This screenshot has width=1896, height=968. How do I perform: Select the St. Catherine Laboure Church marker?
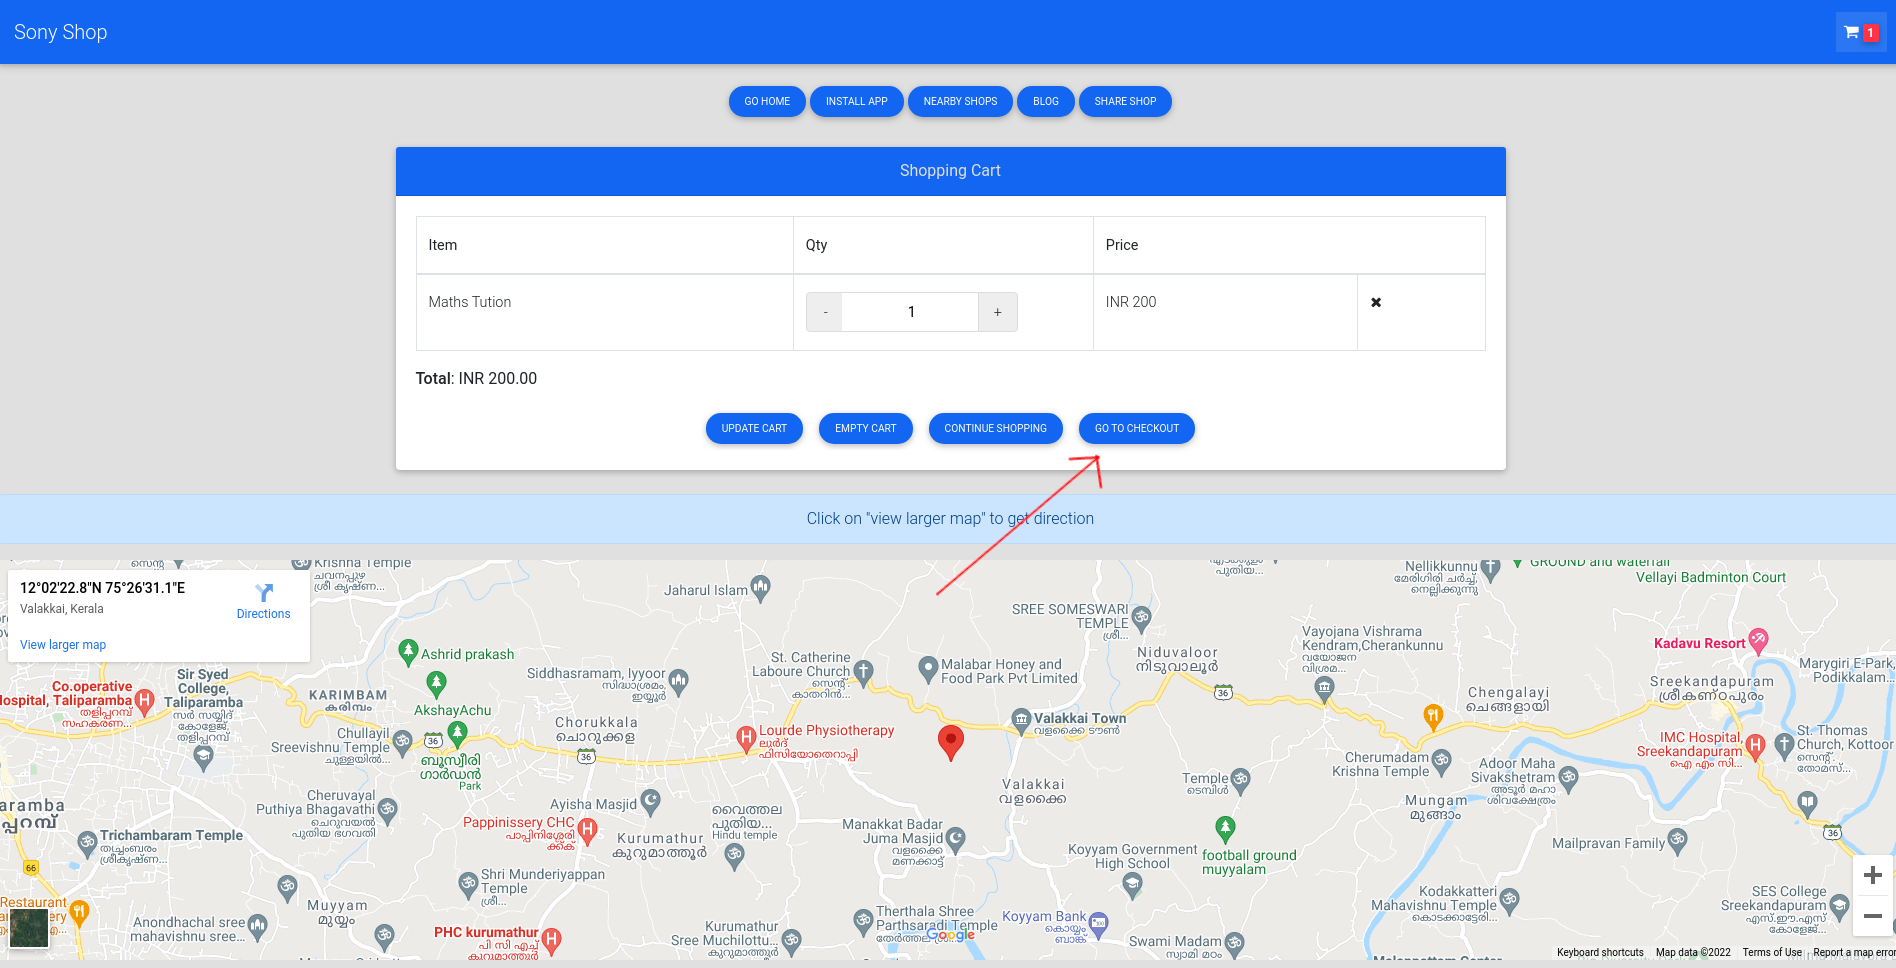(864, 671)
